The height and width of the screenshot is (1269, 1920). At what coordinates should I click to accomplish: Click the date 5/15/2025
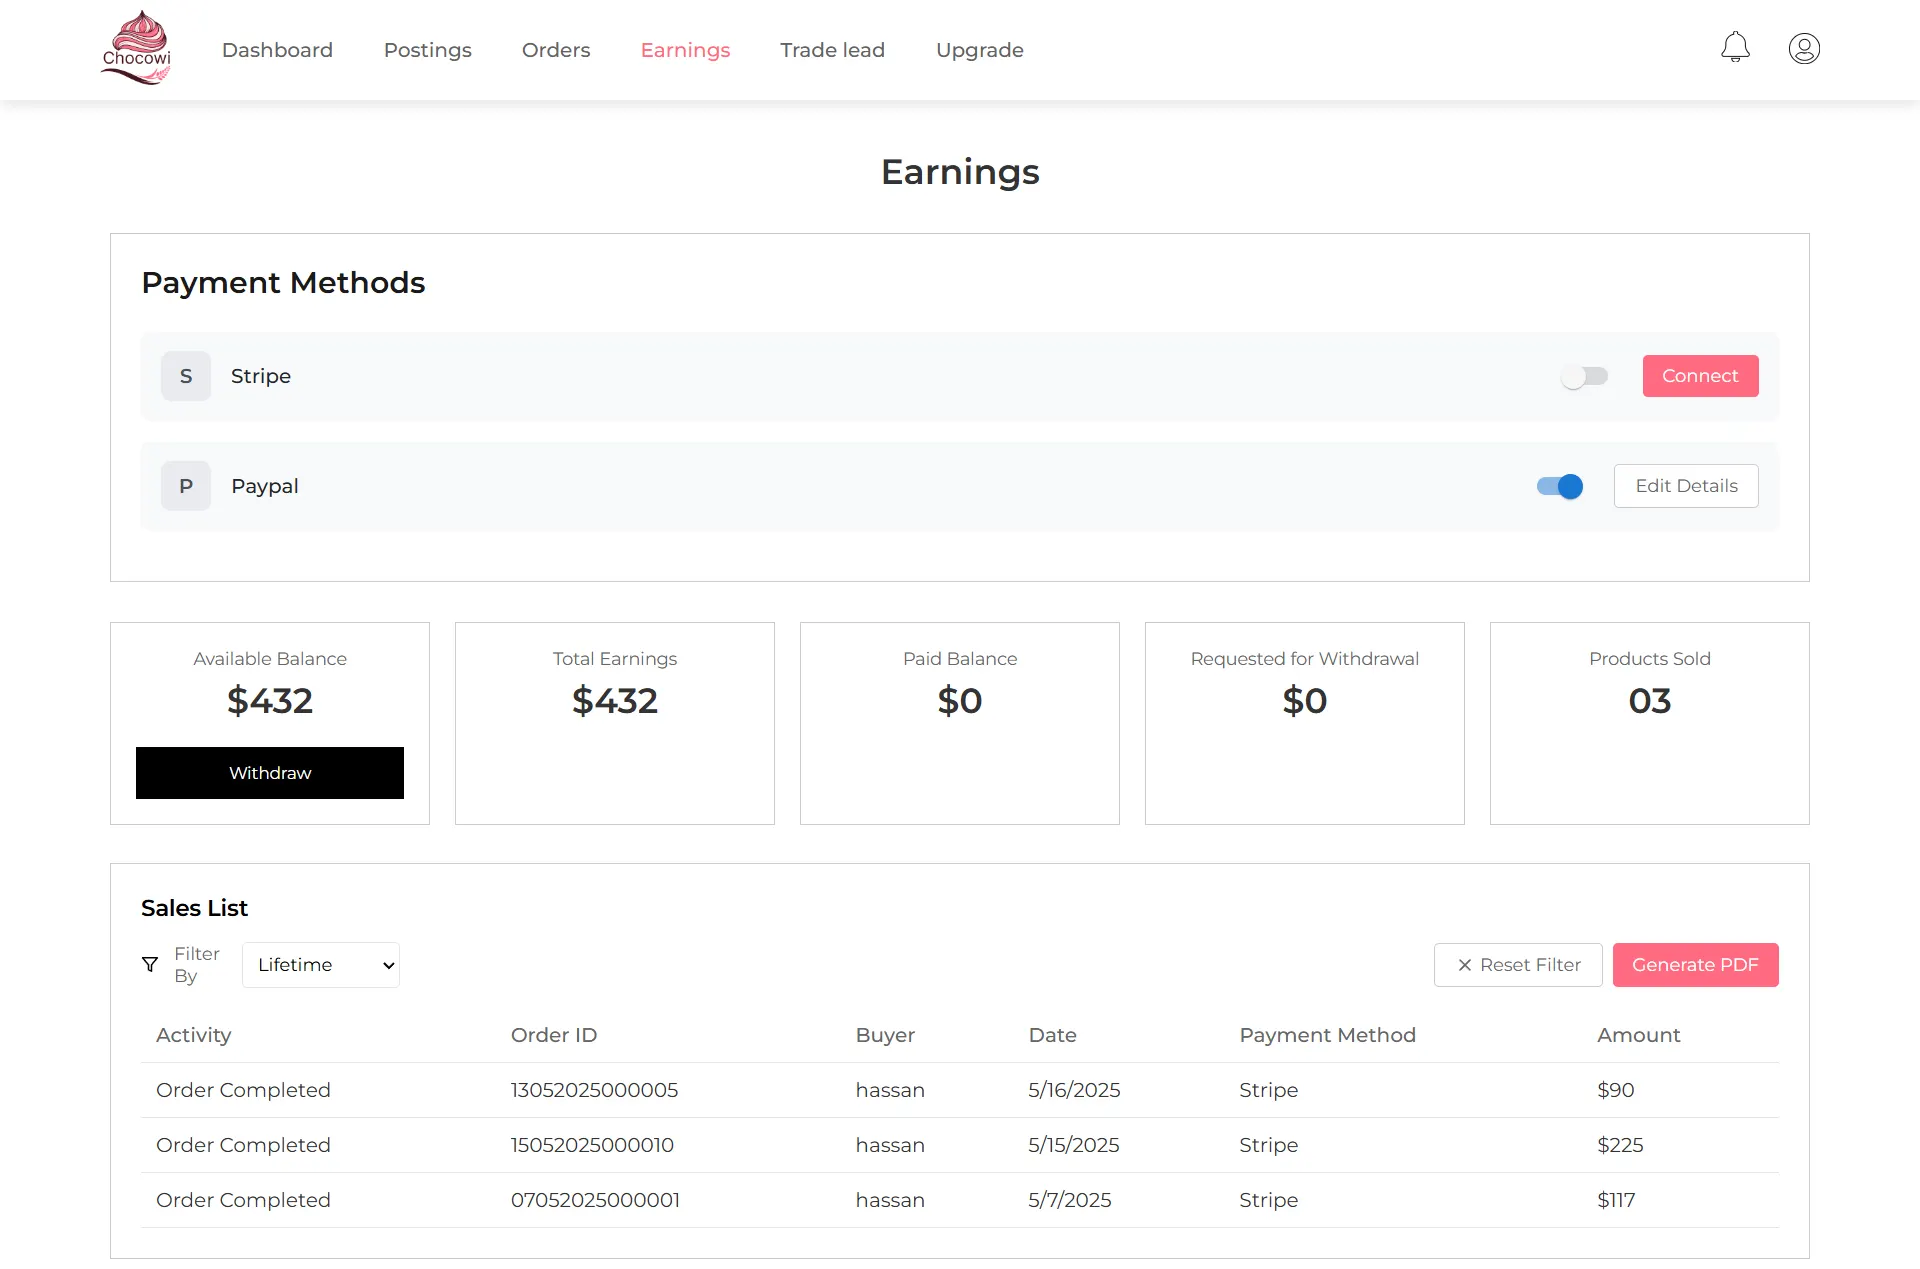[x=1074, y=1145]
